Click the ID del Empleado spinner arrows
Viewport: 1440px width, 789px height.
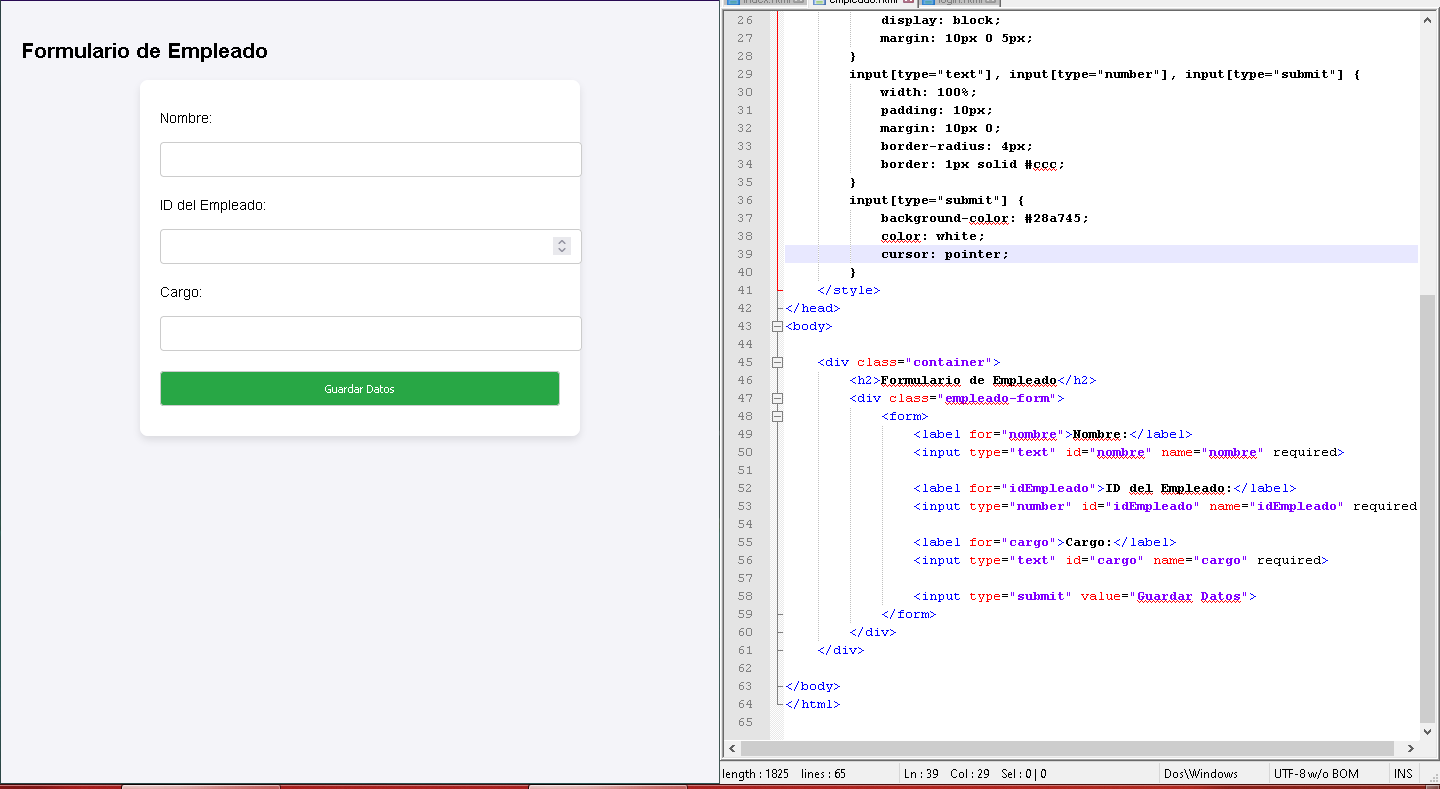pyautogui.click(x=562, y=246)
